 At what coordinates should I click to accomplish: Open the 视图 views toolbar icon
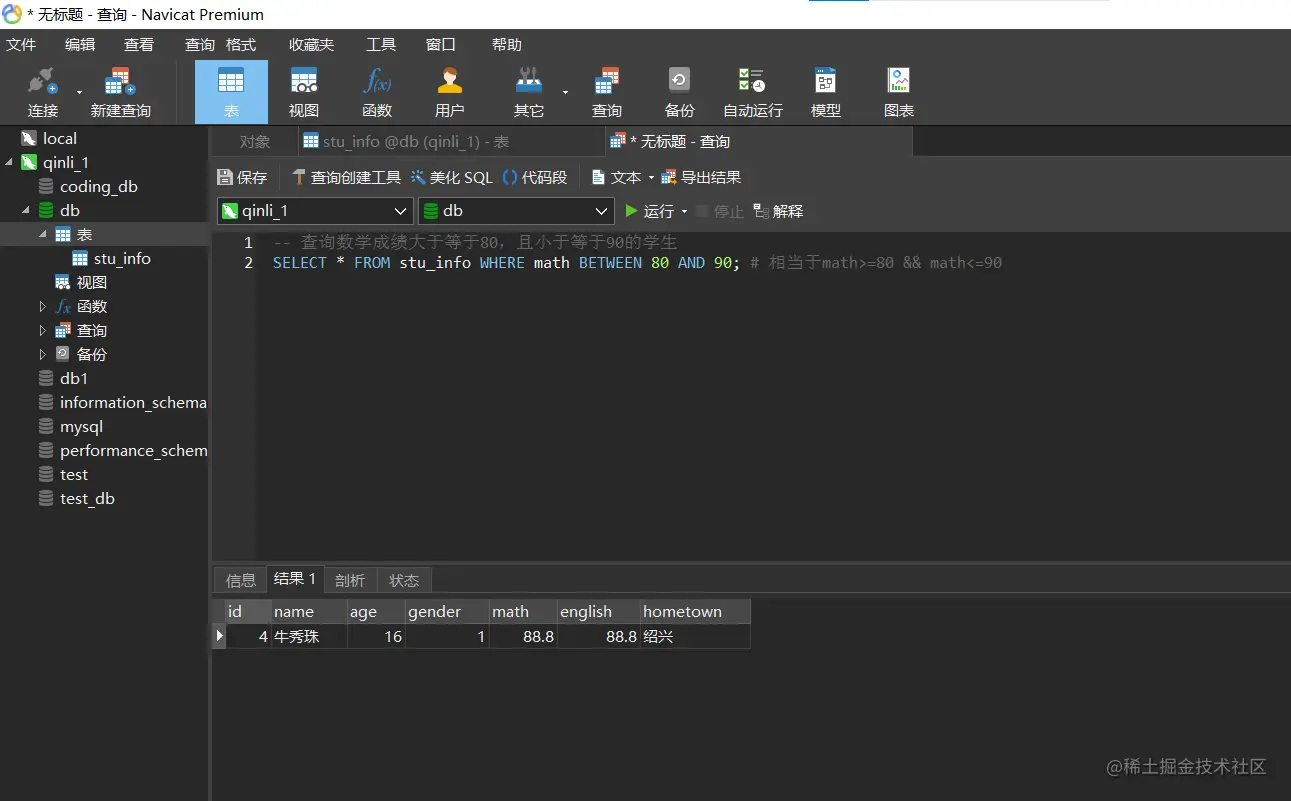[304, 92]
